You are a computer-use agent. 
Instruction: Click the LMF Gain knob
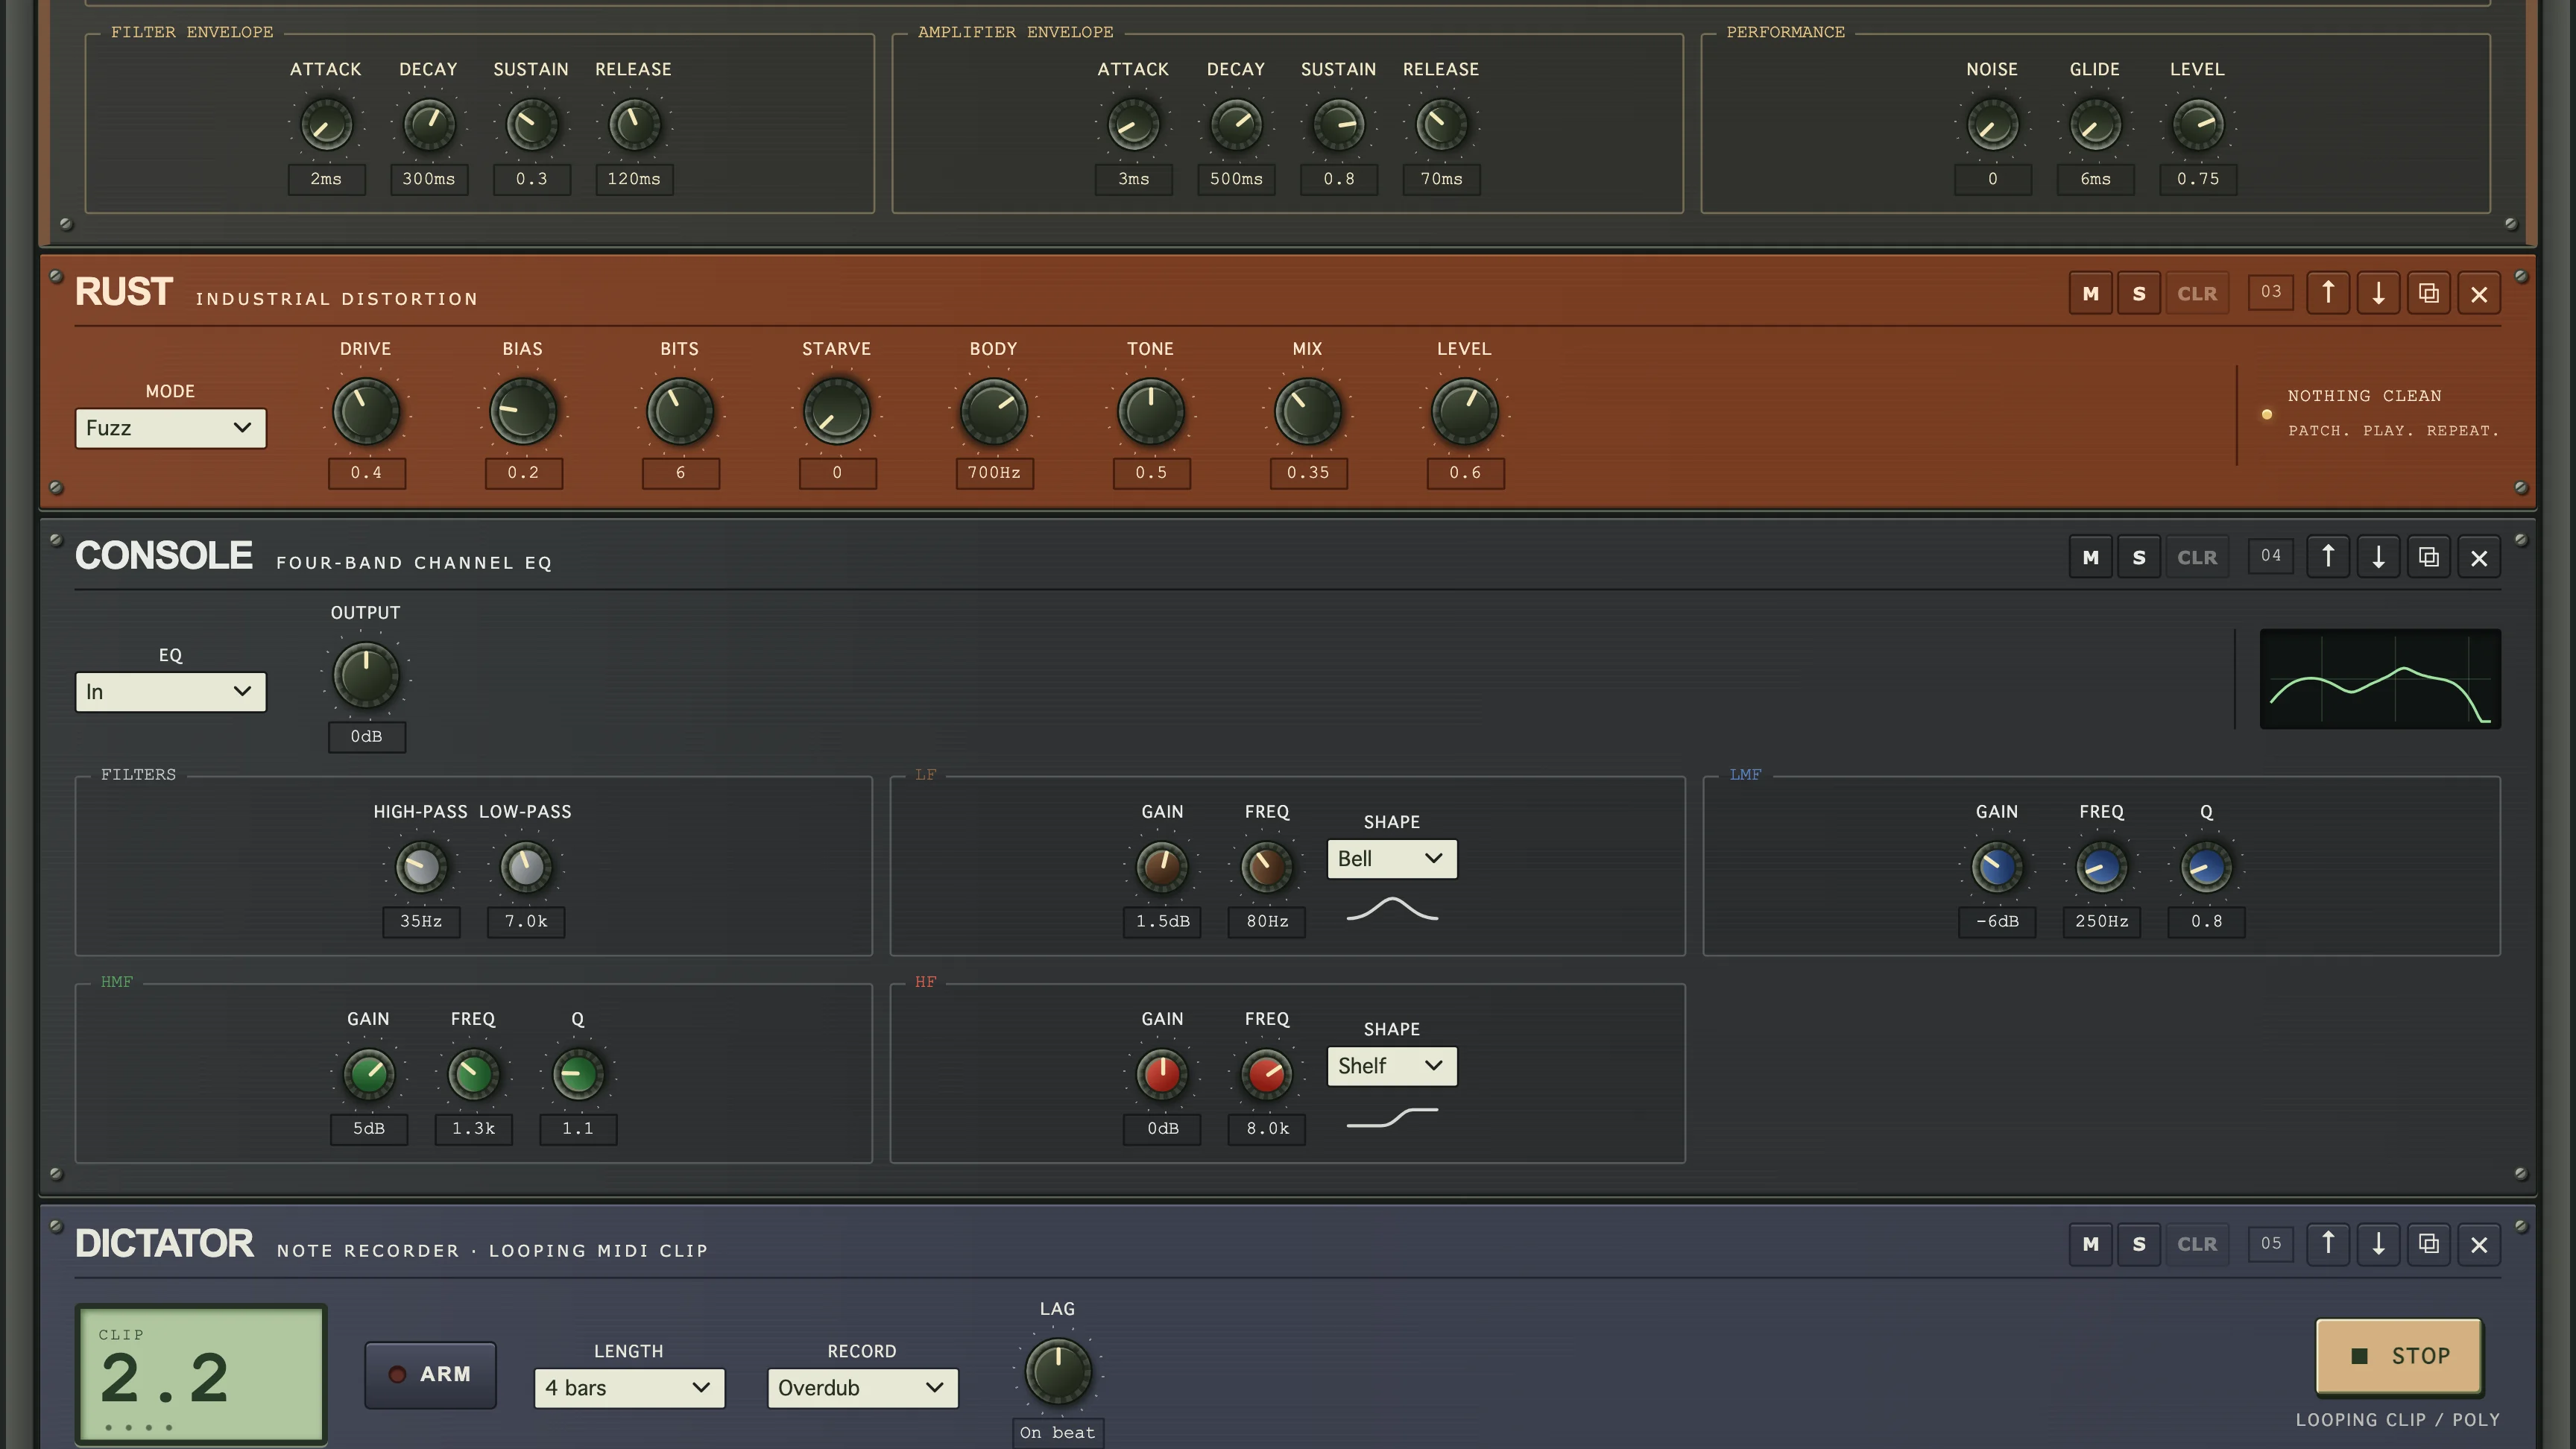pyautogui.click(x=1996, y=867)
